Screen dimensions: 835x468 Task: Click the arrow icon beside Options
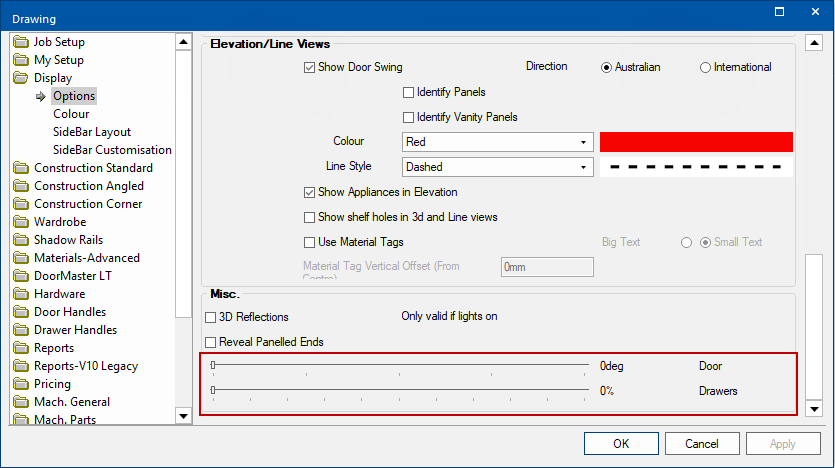coord(40,96)
